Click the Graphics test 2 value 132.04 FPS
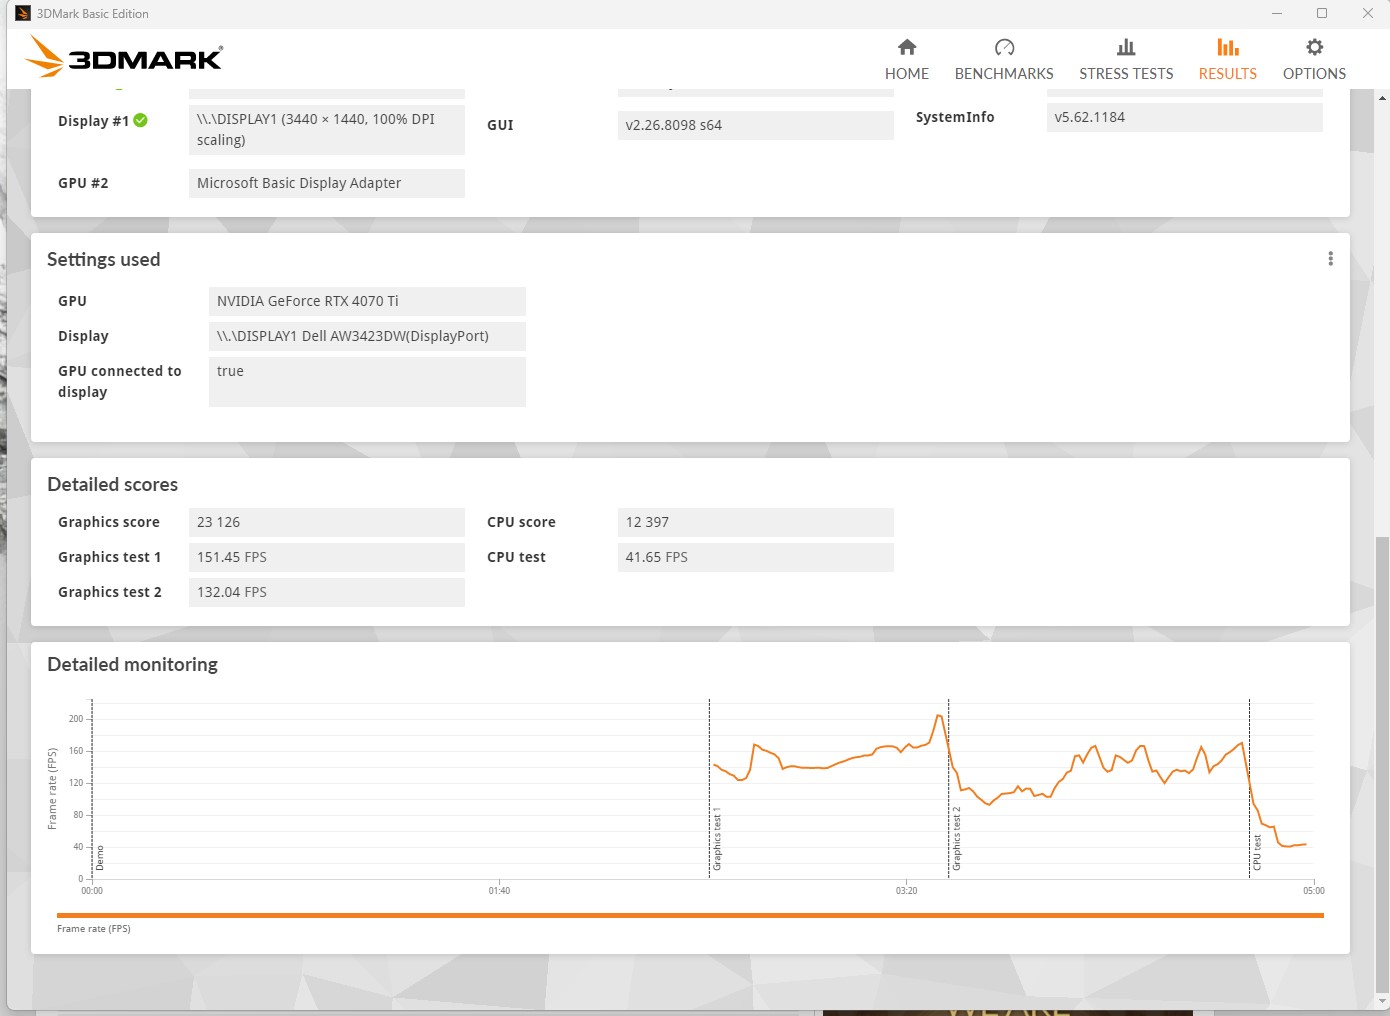This screenshot has width=1390, height=1016. click(x=326, y=592)
